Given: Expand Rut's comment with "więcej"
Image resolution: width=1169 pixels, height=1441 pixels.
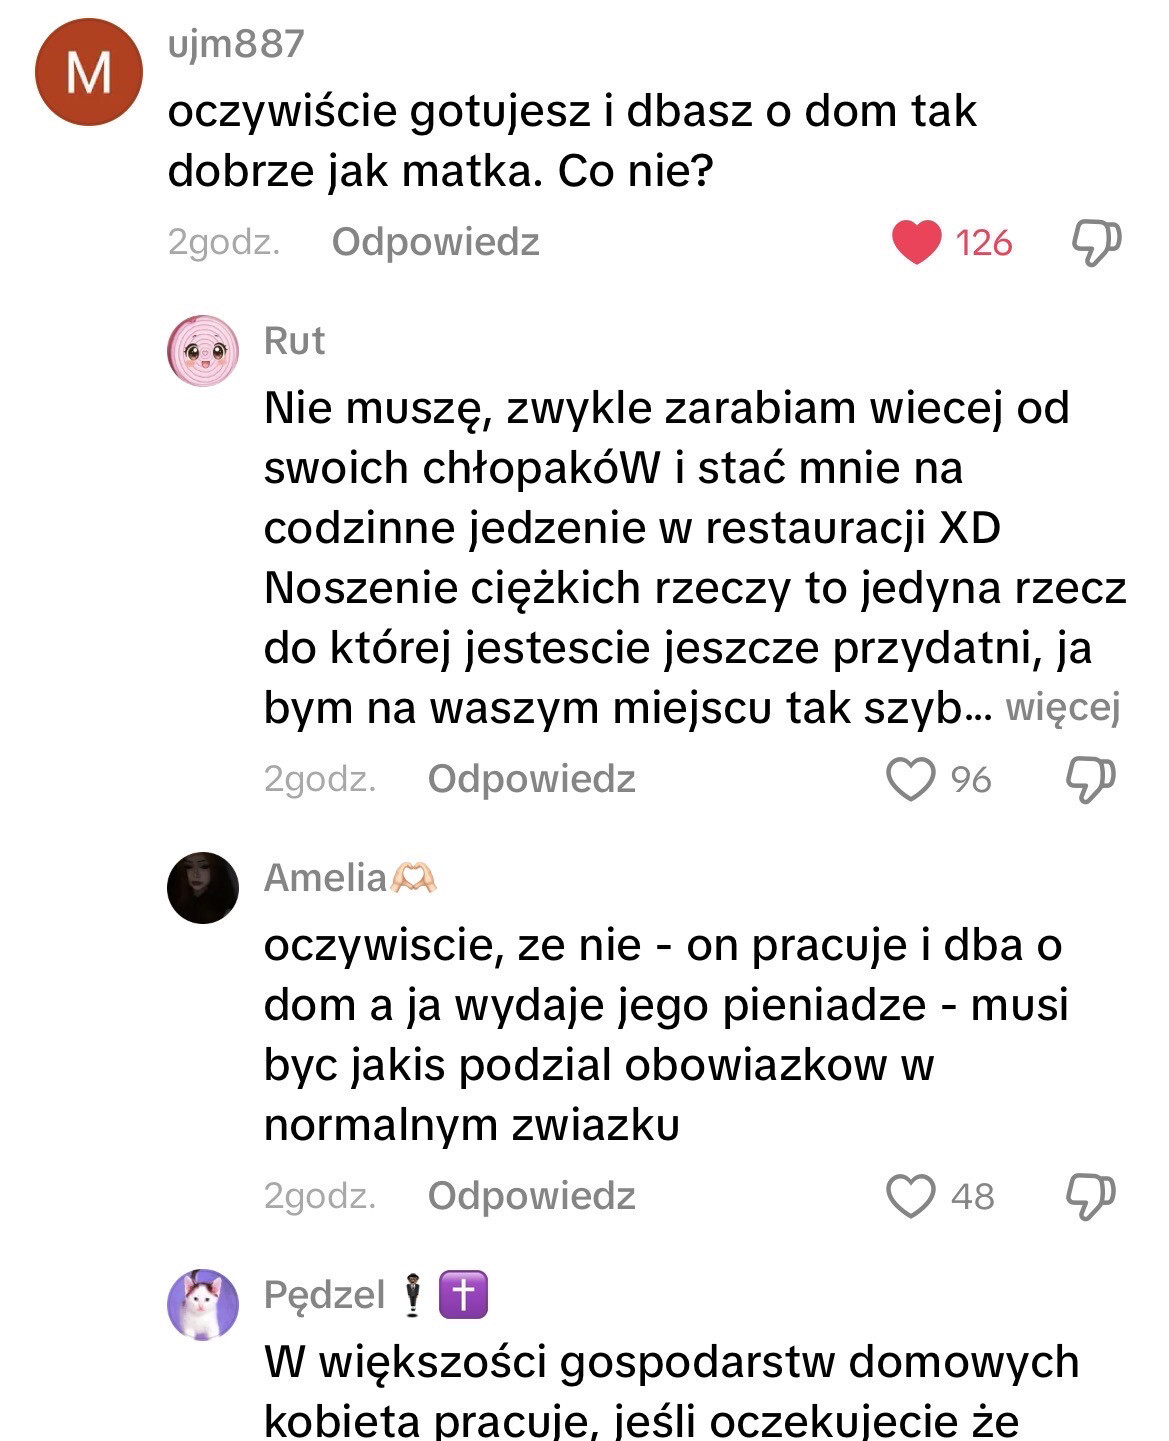Looking at the screenshot, I should (x=1062, y=708).
